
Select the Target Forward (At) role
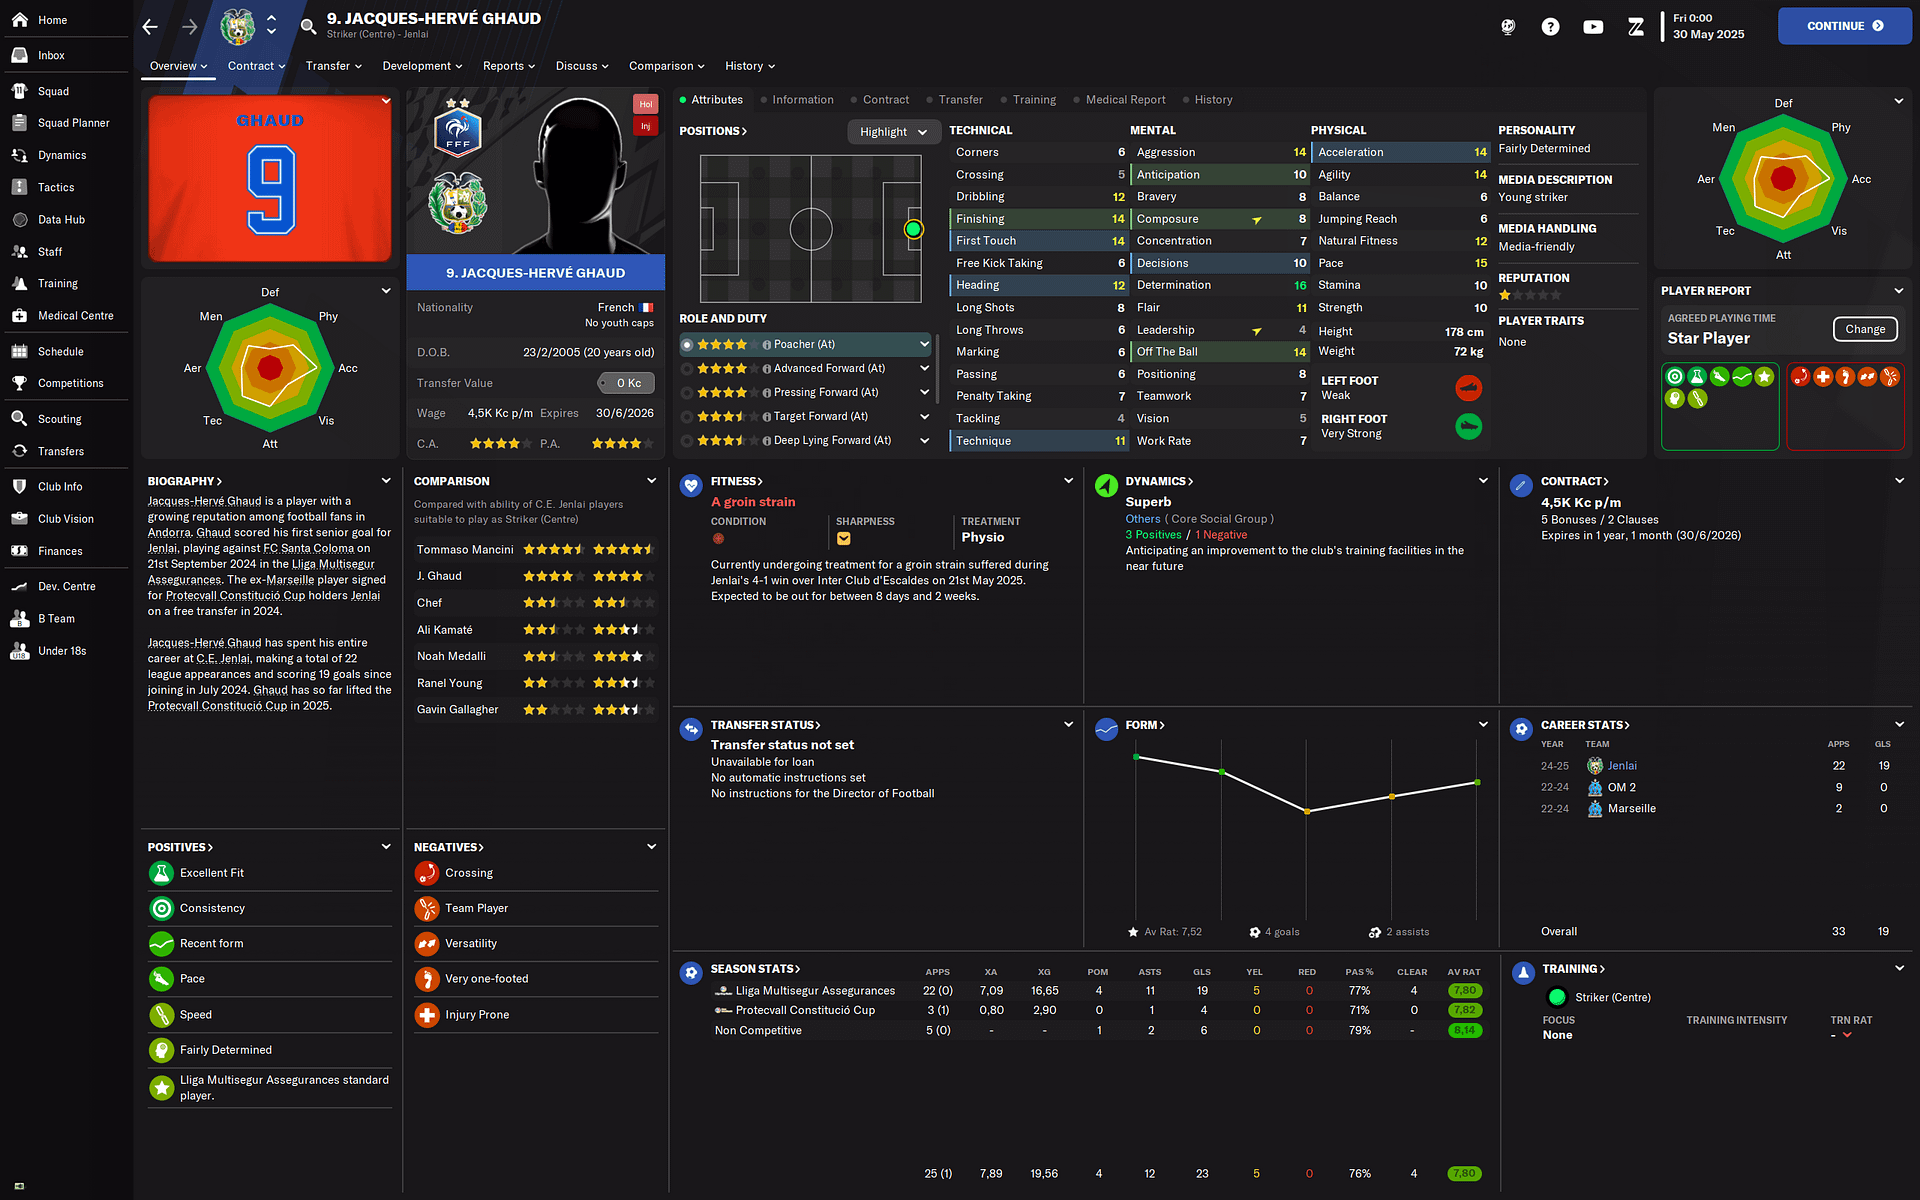820,416
